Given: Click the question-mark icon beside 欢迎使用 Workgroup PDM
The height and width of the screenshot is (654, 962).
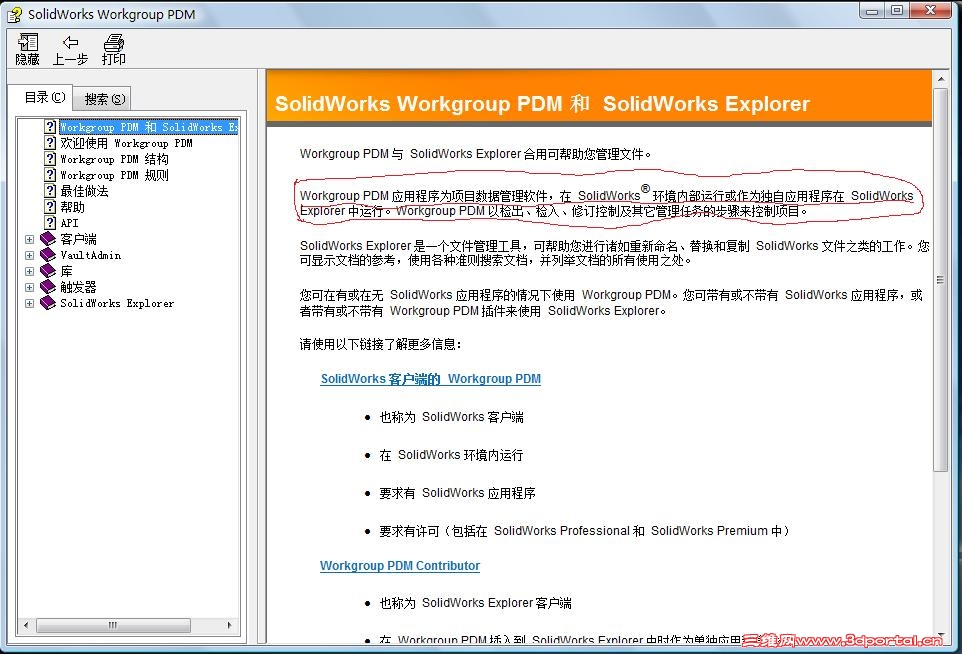Looking at the screenshot, I should (50, 142).
